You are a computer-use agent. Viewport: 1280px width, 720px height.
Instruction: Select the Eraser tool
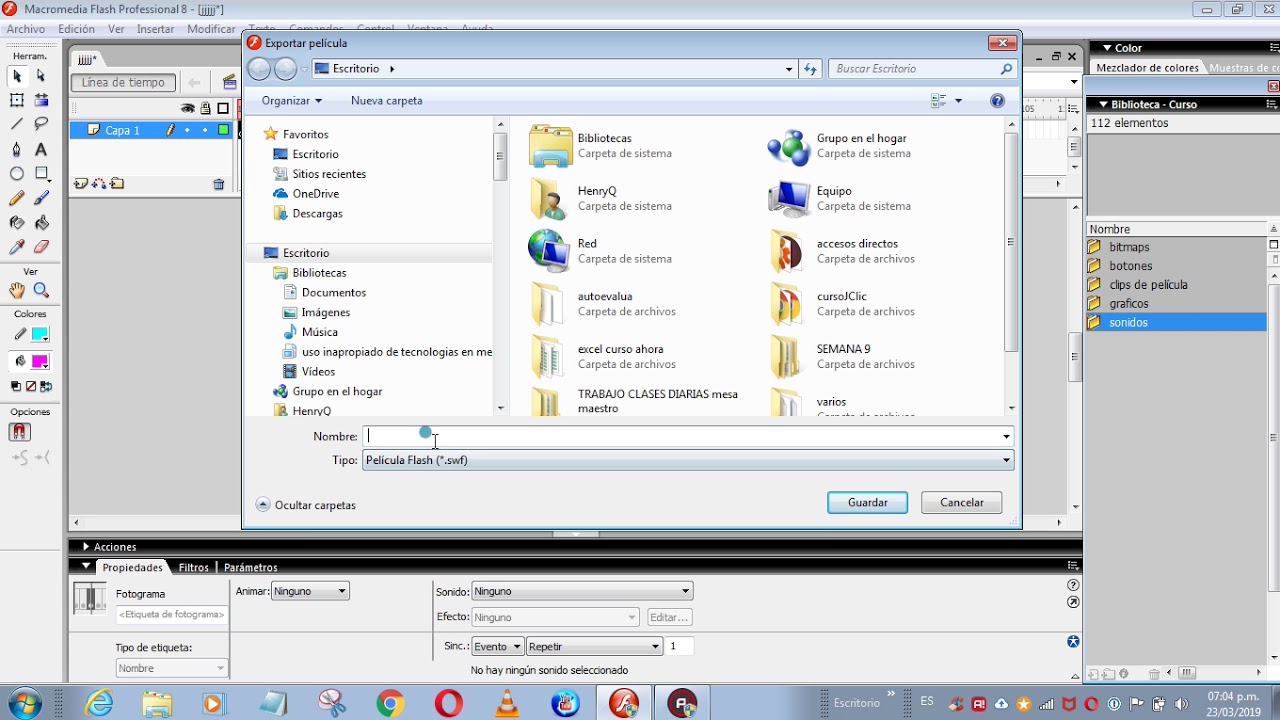[41, 247]
